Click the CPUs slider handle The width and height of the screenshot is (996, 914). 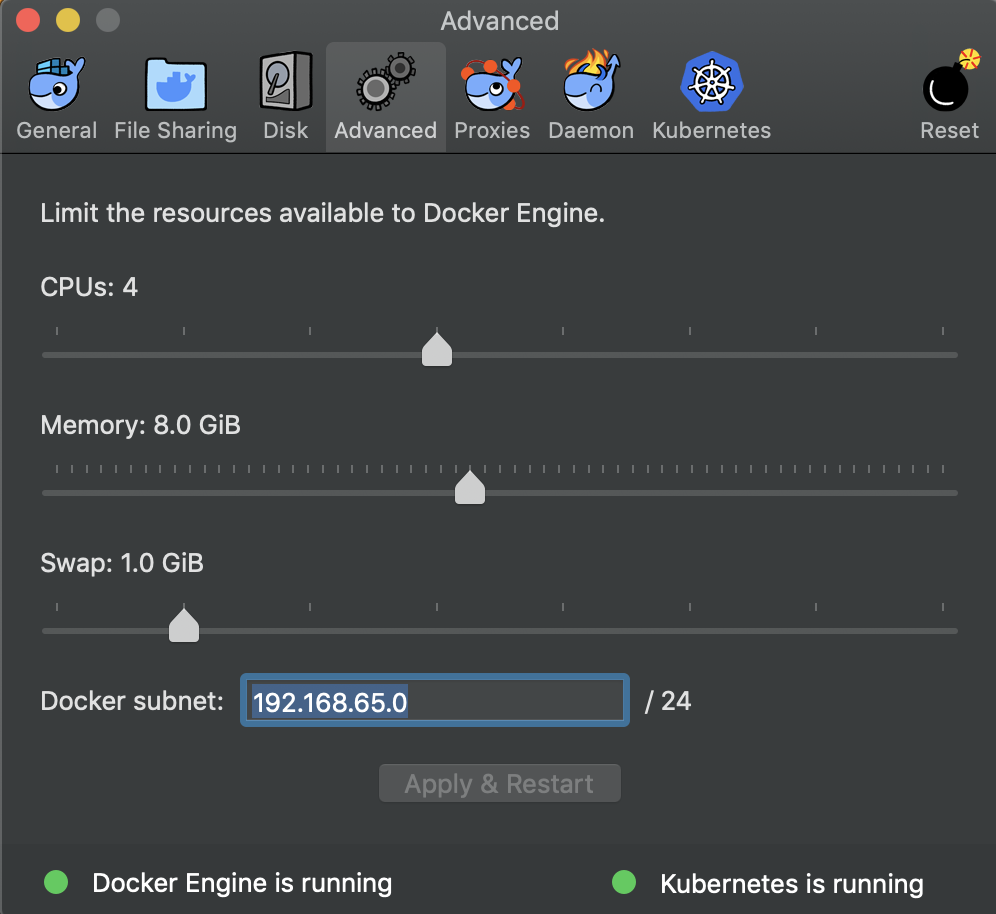click(437, 349)
